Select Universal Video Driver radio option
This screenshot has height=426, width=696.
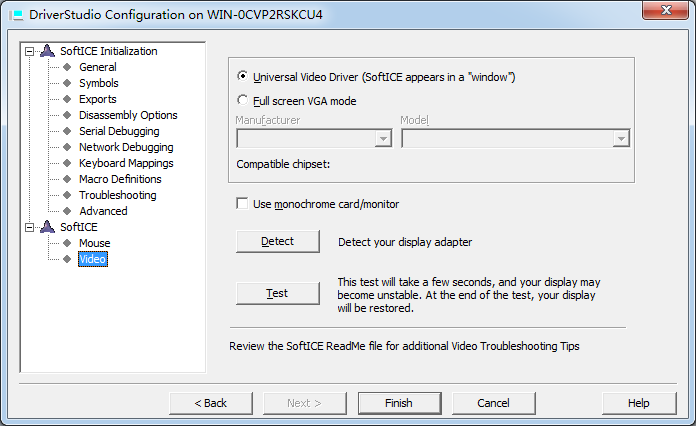click(x=242, y=76)
